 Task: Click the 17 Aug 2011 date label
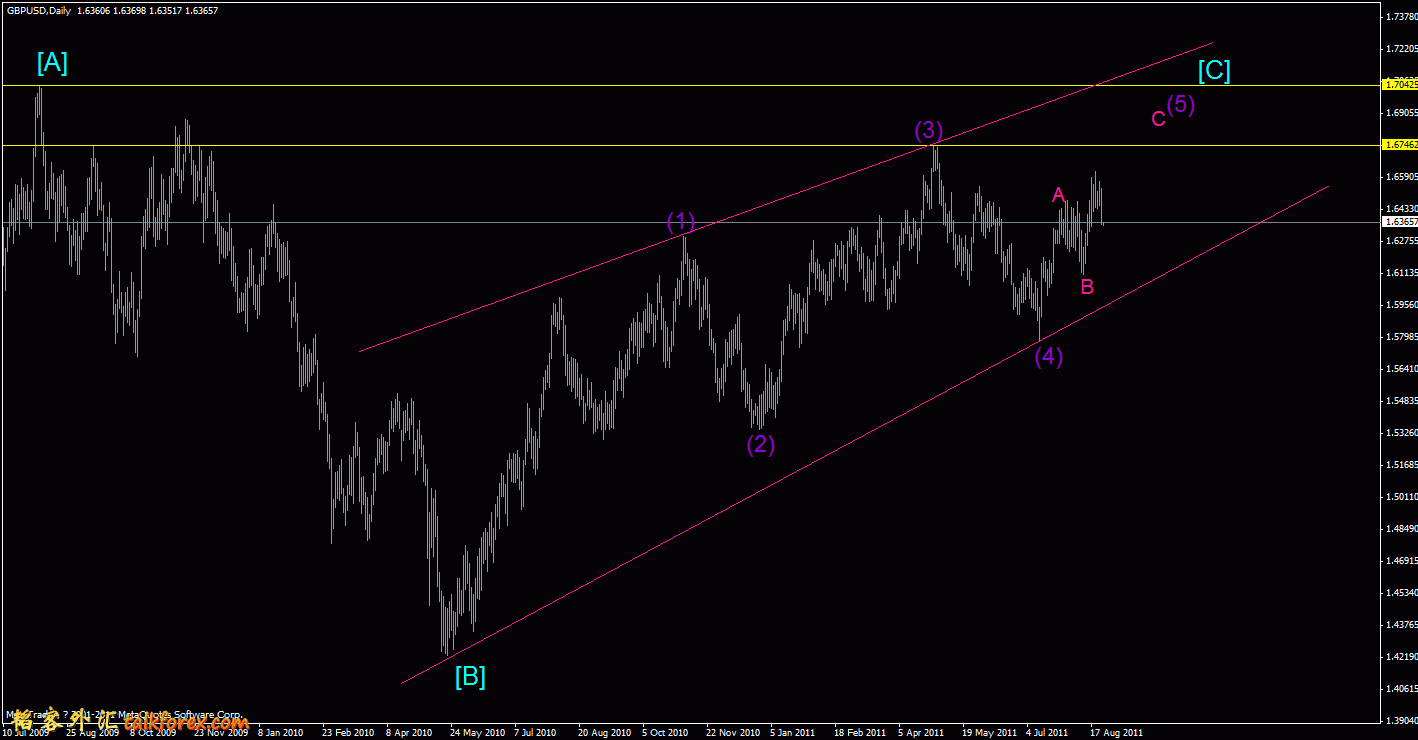coord(1116,732)
